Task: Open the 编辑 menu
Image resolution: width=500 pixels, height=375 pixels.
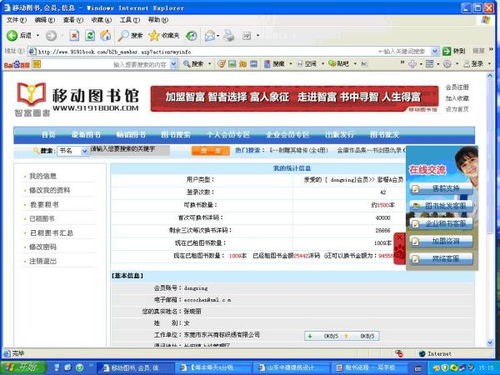Action: pyautogui.click(x=45, y=20)
